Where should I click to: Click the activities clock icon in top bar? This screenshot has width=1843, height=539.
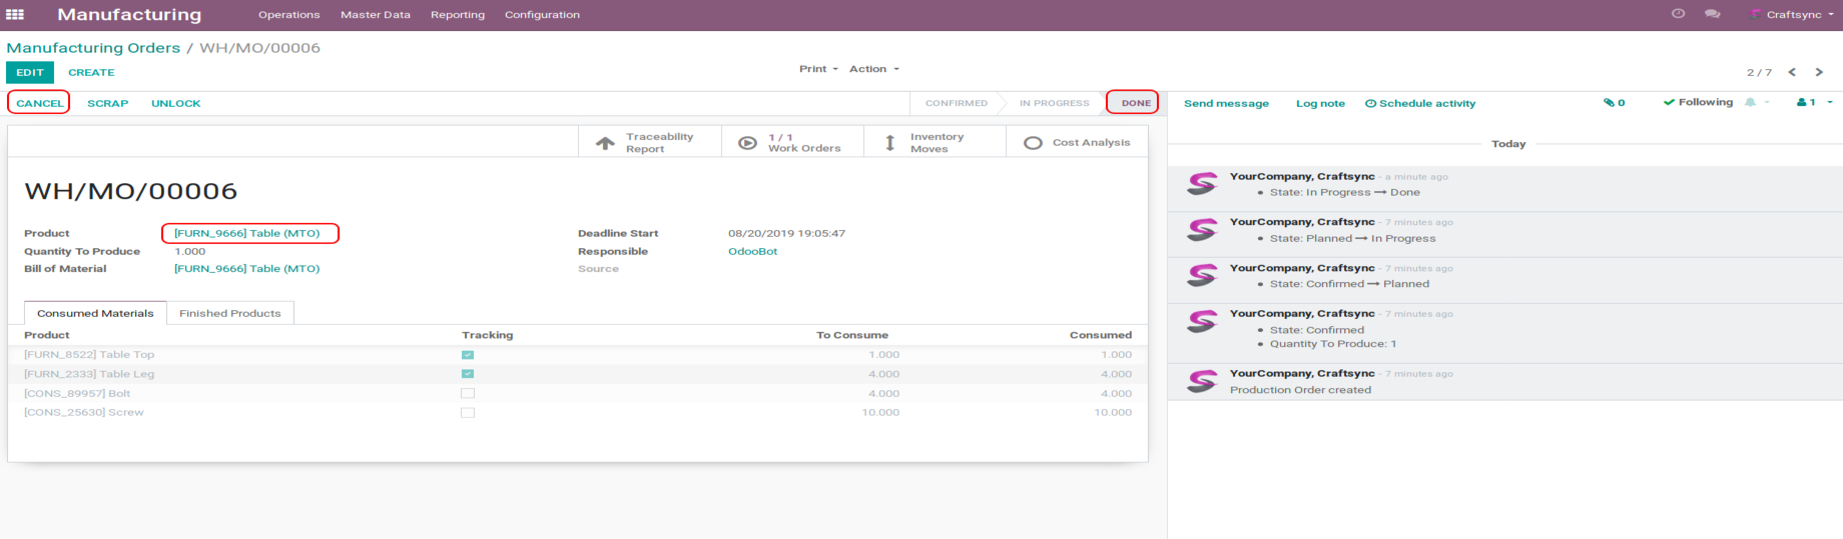[1678, 14]
